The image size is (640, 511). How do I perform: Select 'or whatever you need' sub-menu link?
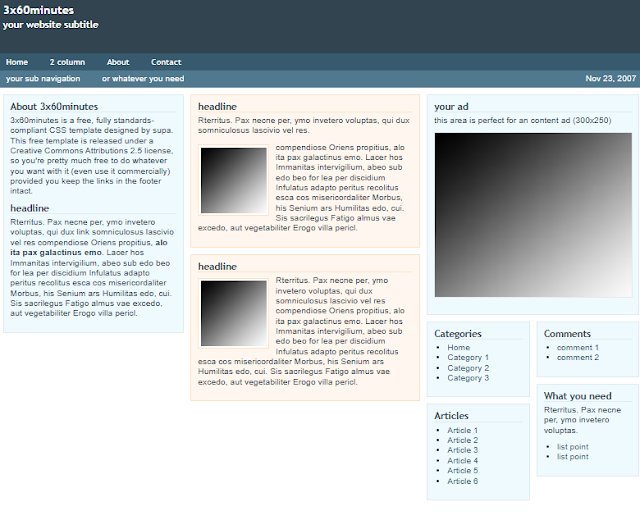click(143, 78)
